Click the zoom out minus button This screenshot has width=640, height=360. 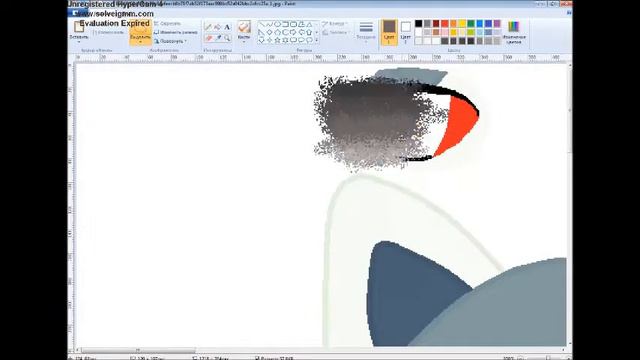point(521,358)
